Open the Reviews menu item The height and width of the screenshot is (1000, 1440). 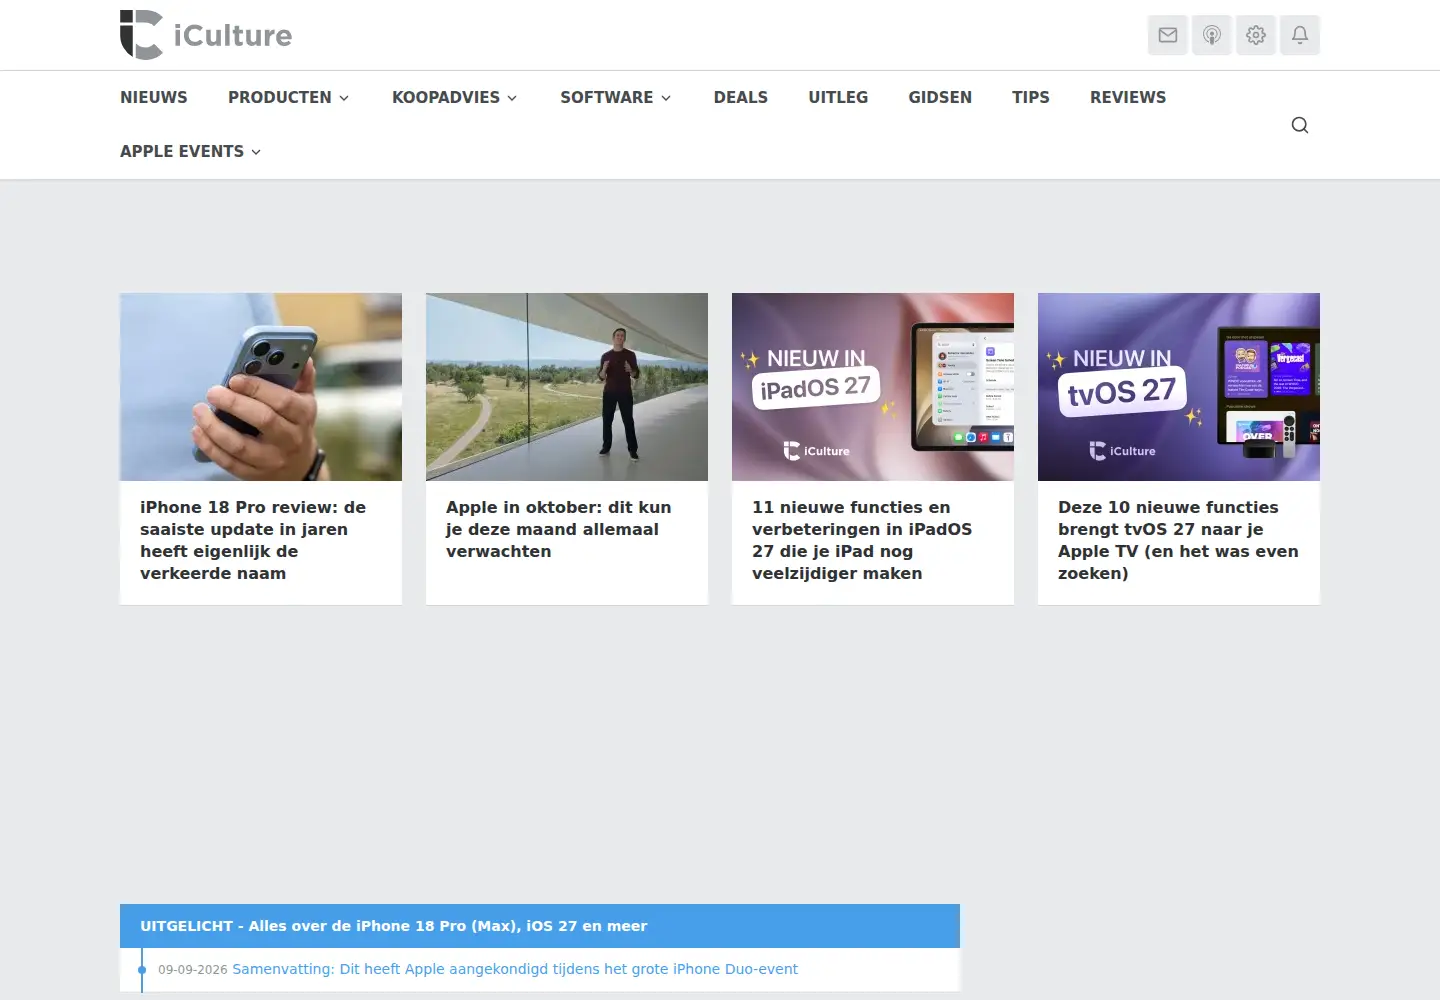(x=1128, y=97)
